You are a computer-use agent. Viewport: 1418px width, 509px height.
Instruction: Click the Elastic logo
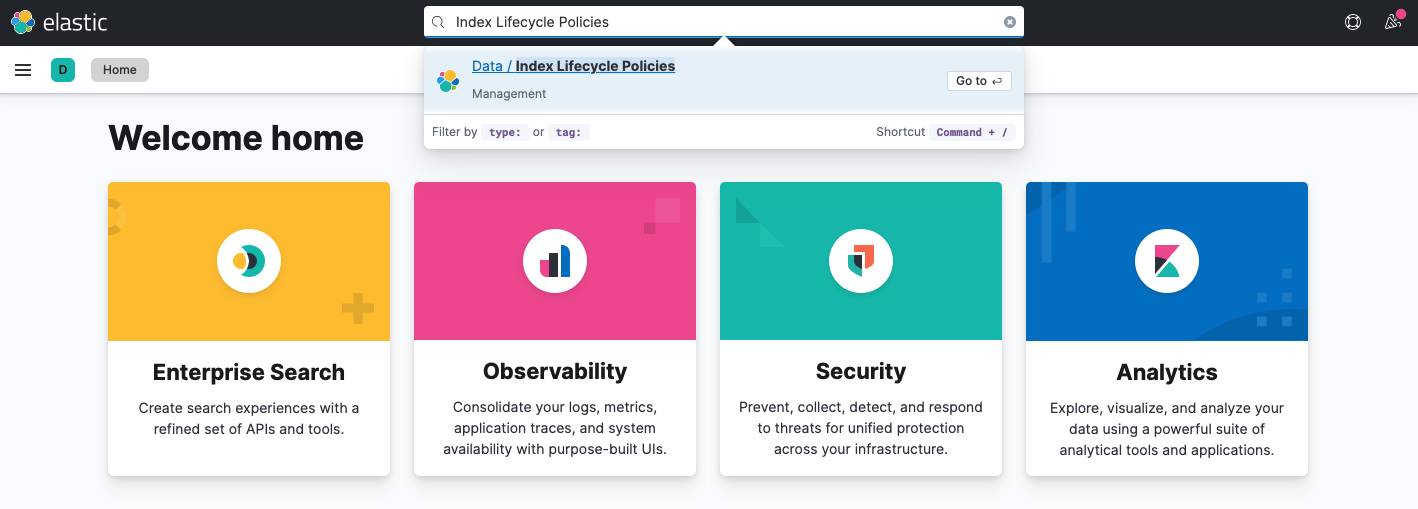pyautogui.click(x=59, y=22)
